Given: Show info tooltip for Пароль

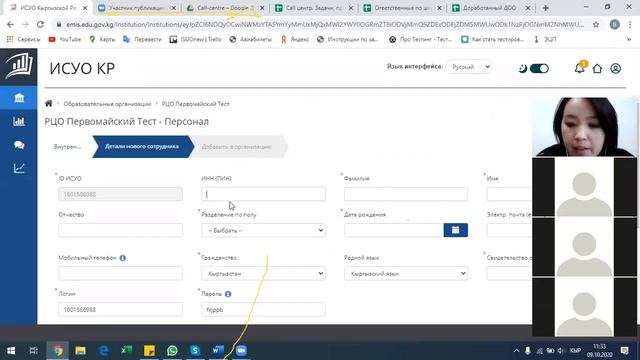Looking at the screenshot, I should pos(228,294).
